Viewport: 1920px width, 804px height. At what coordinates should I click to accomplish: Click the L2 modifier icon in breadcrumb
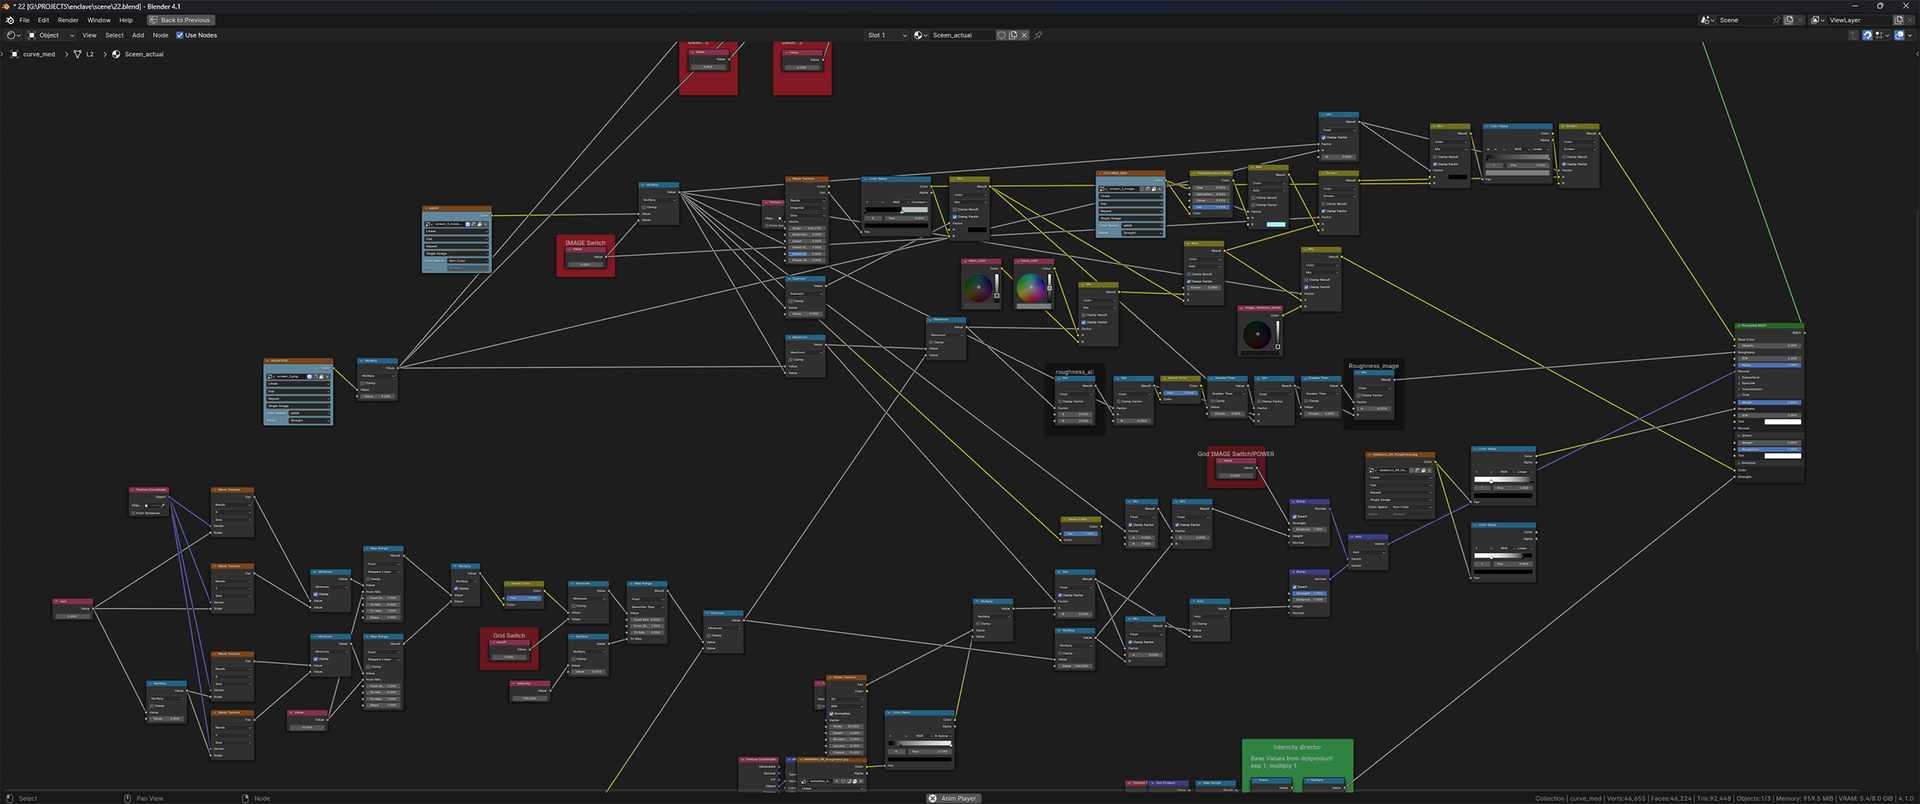[77, 54]
